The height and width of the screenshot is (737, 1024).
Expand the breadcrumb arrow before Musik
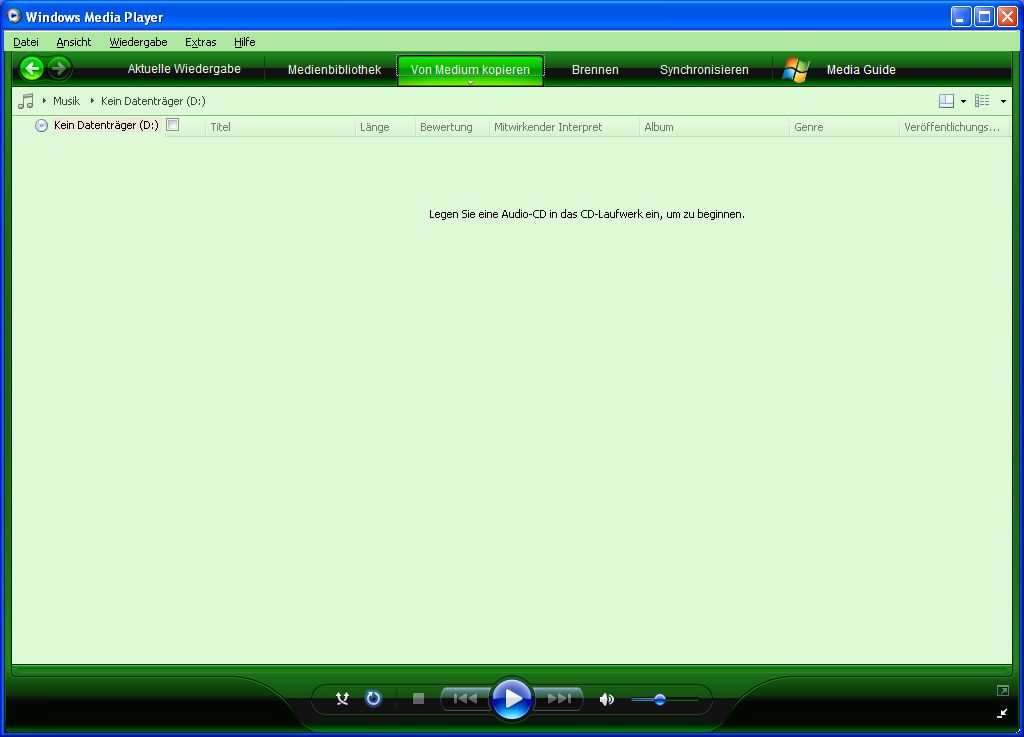44,101
